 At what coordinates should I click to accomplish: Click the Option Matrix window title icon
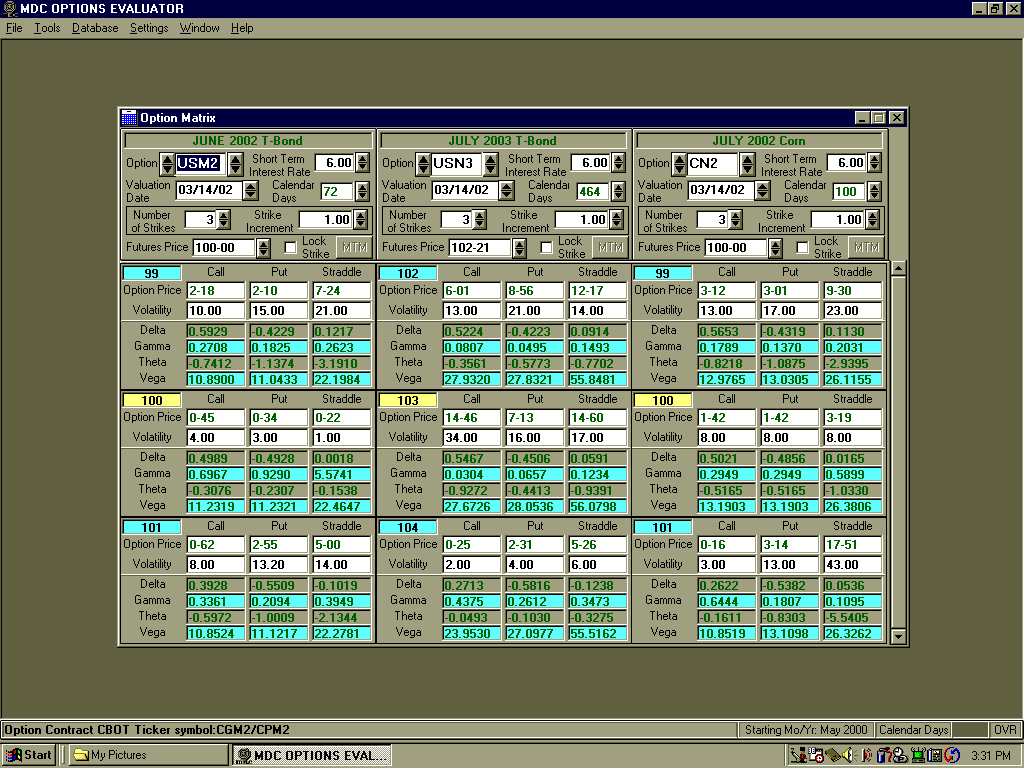tap(128, 118)
